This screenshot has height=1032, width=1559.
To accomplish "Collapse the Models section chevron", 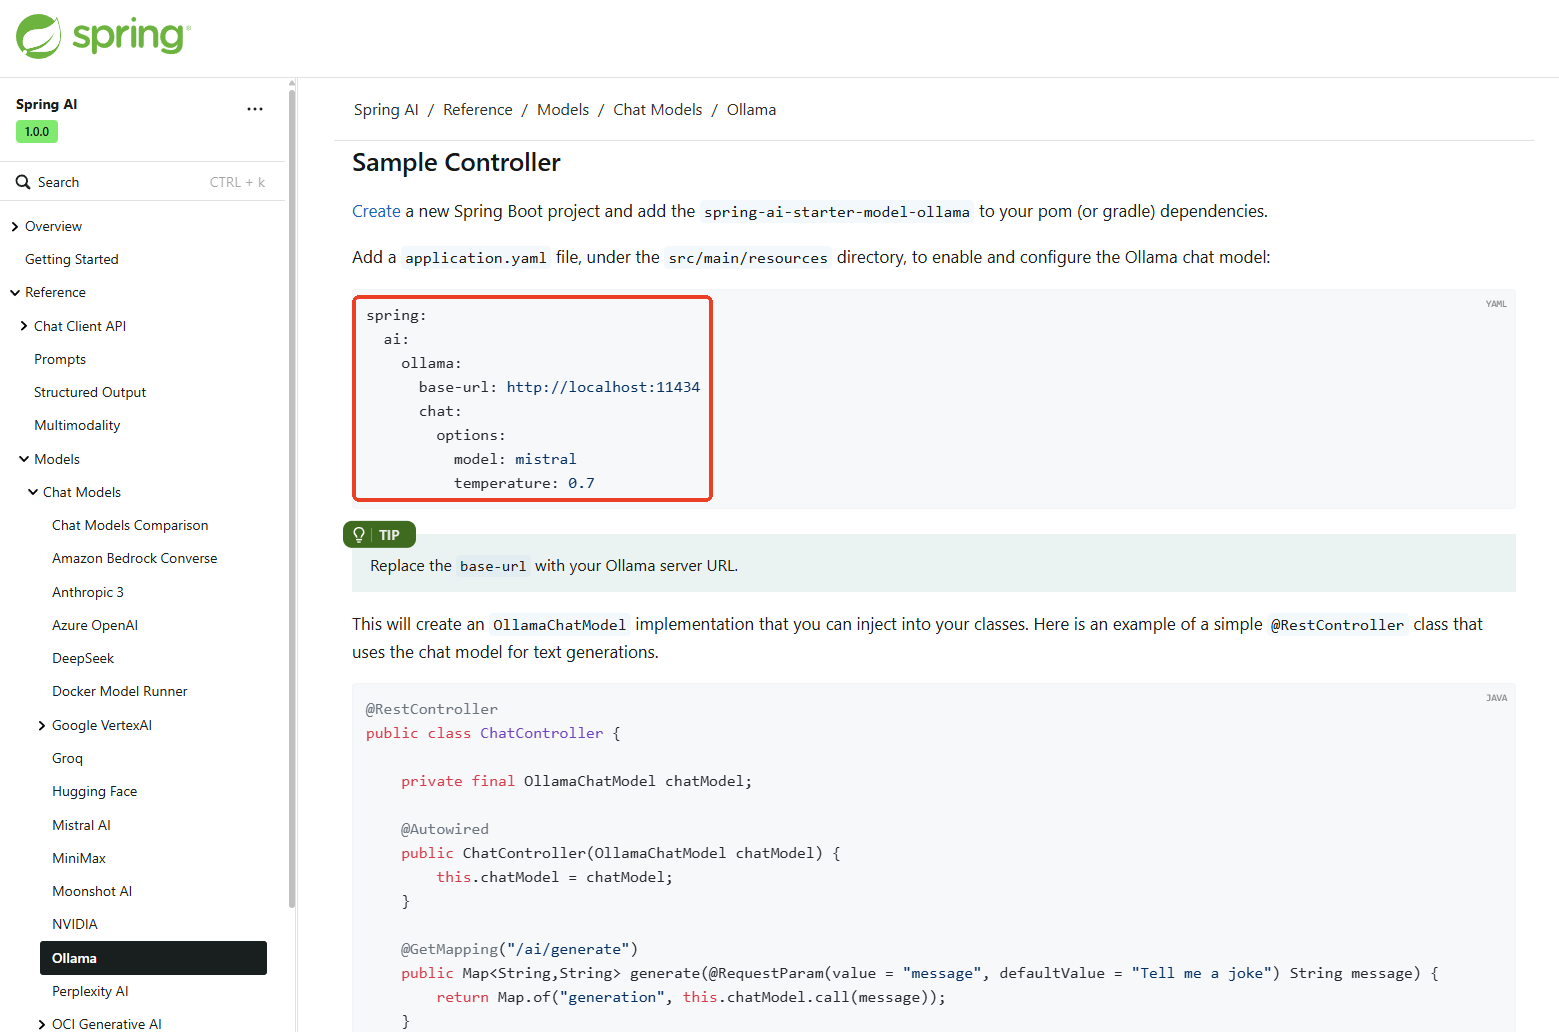I will pyautogui.click(x=24, y=459).
